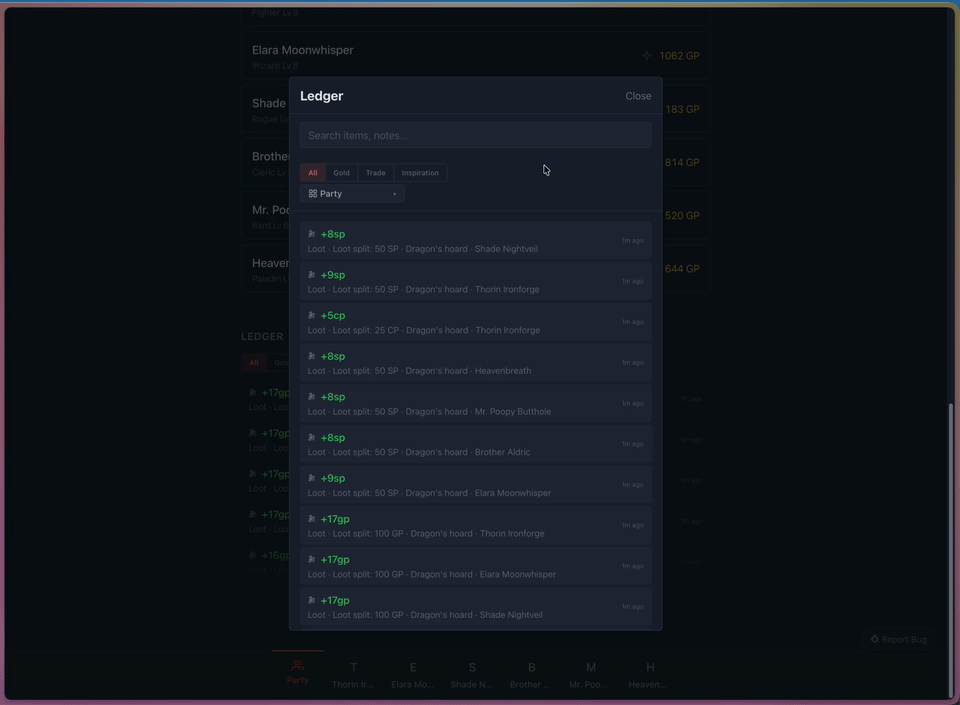Switch to Mr. Poo... bottom tab
Viewport: 960px width, 705px height.
click(590, 675)
